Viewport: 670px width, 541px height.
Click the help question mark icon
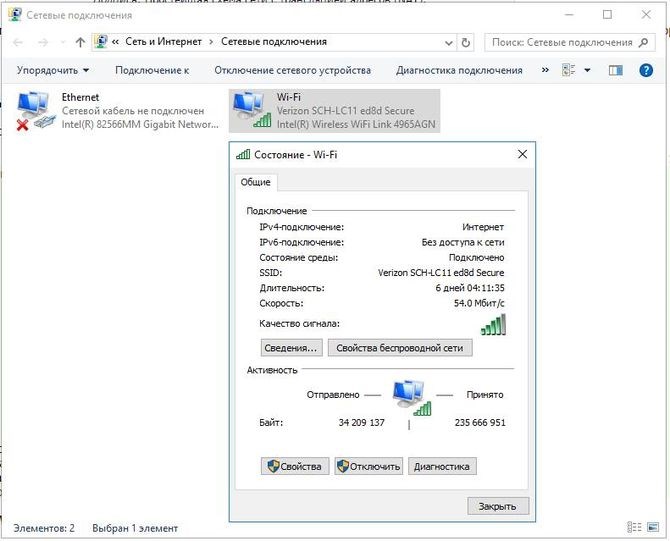[x=646, y=70]
